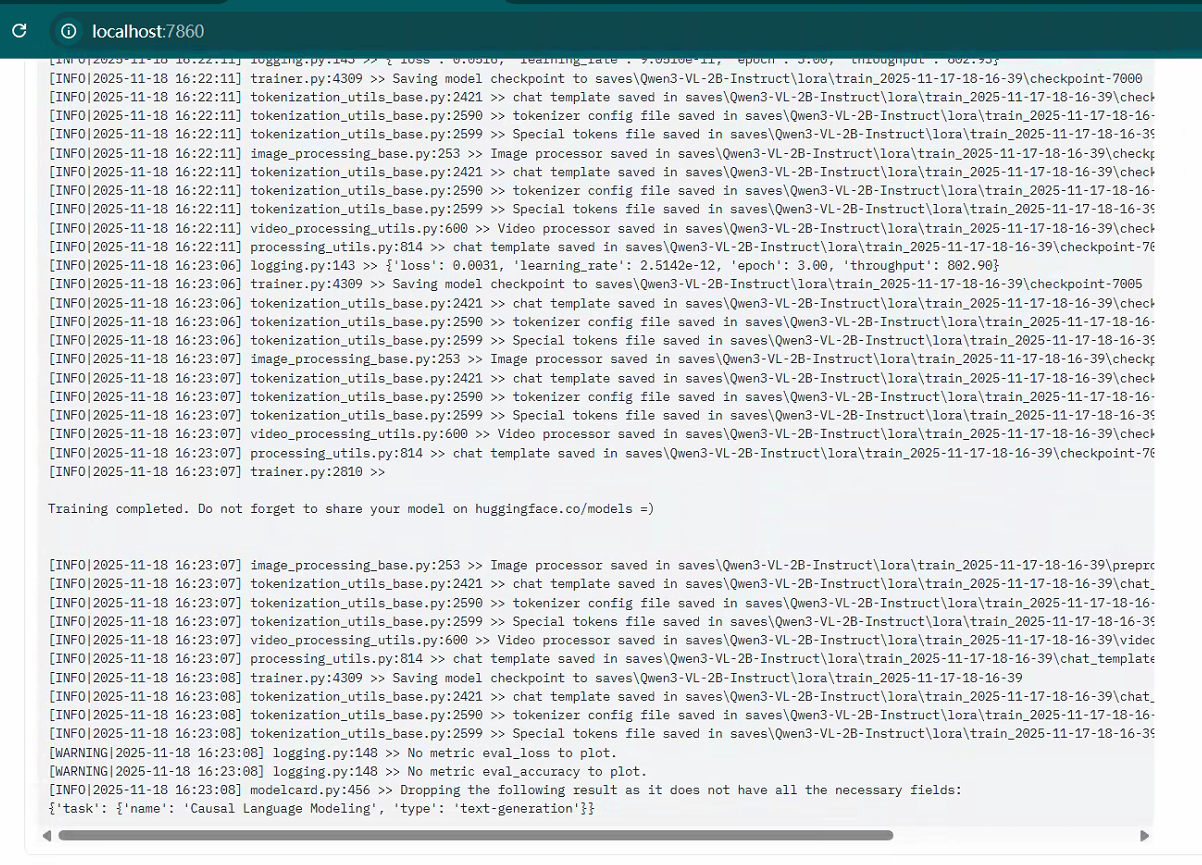Click the 16:23:08 trainer.py:4309 saving model checkpoint line
Image resolution: width=1202 pixels, height=865 pixels.
tap(535, 678)
